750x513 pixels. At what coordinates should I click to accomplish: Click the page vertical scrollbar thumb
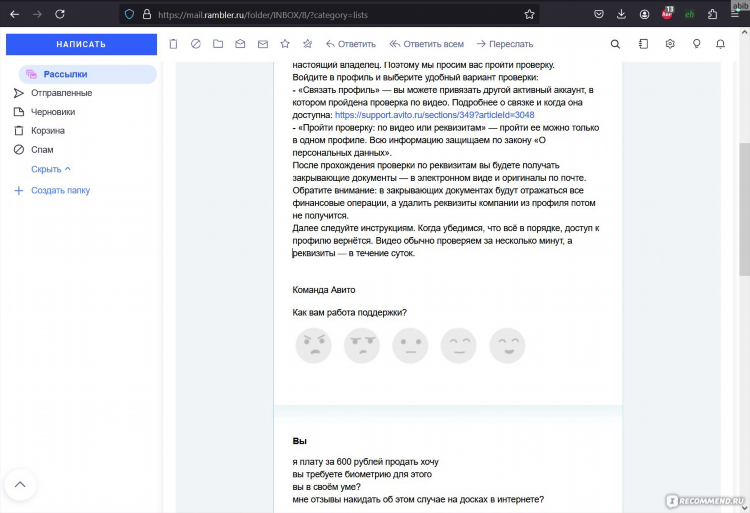[744, 209]
